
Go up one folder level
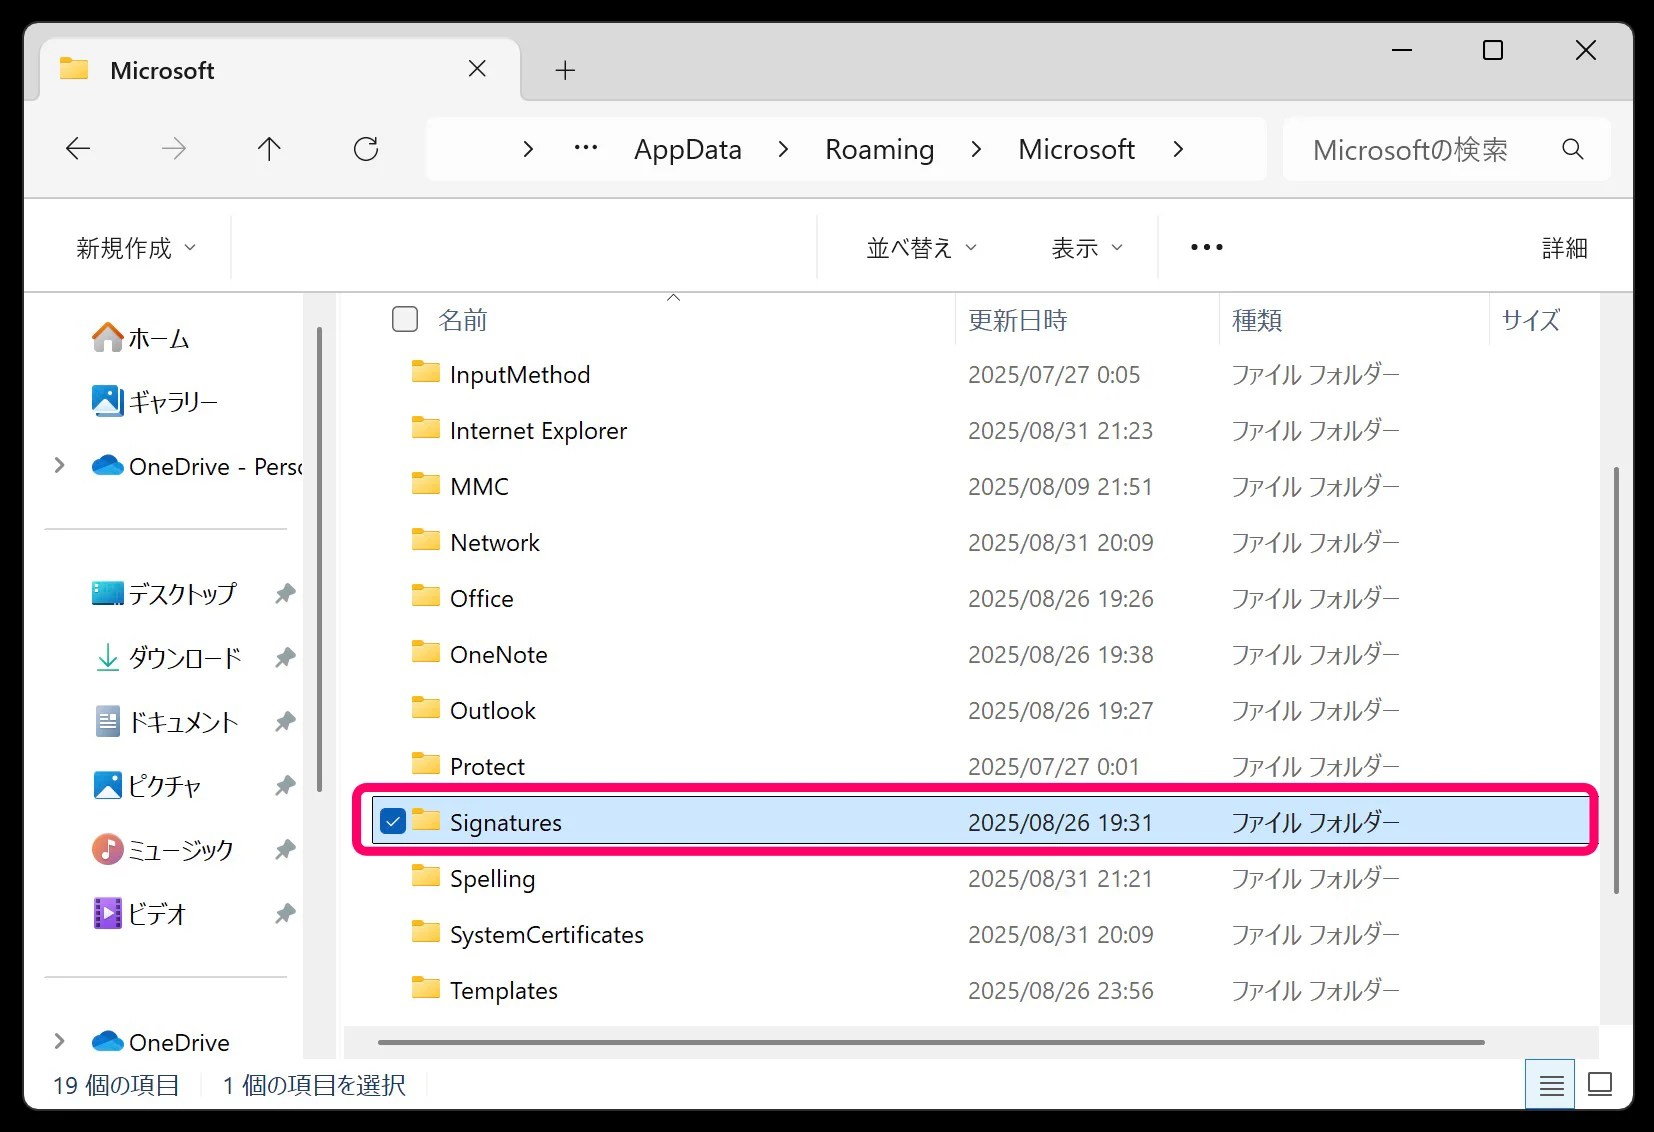[269, 149]
